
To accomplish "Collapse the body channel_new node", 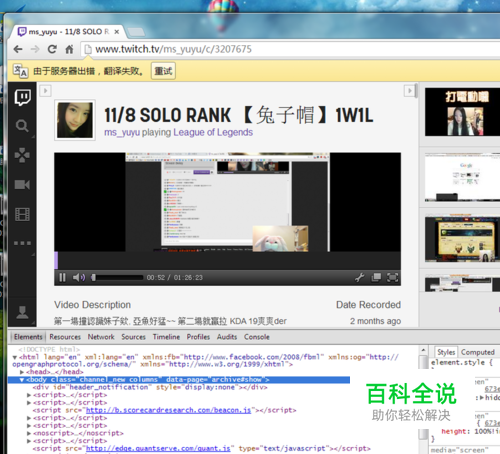I will [x=22, y=380].
